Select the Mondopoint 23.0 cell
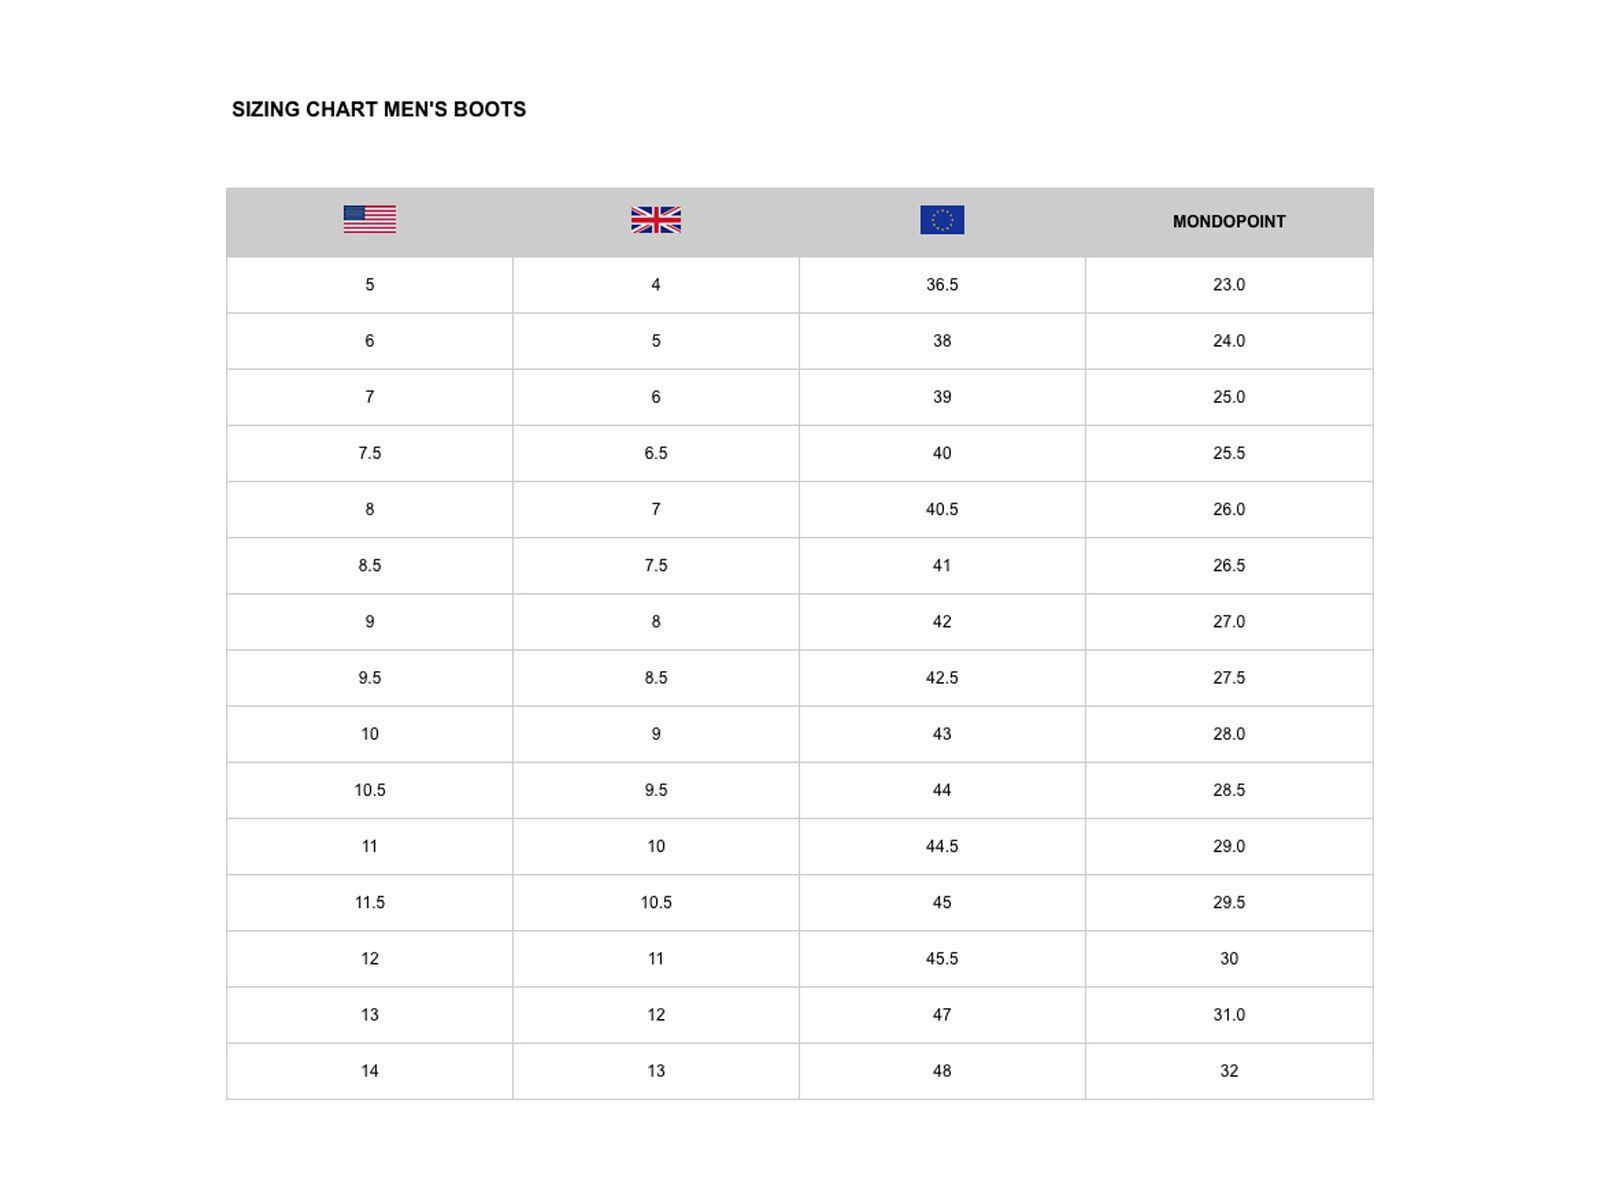 point(1229,285)
